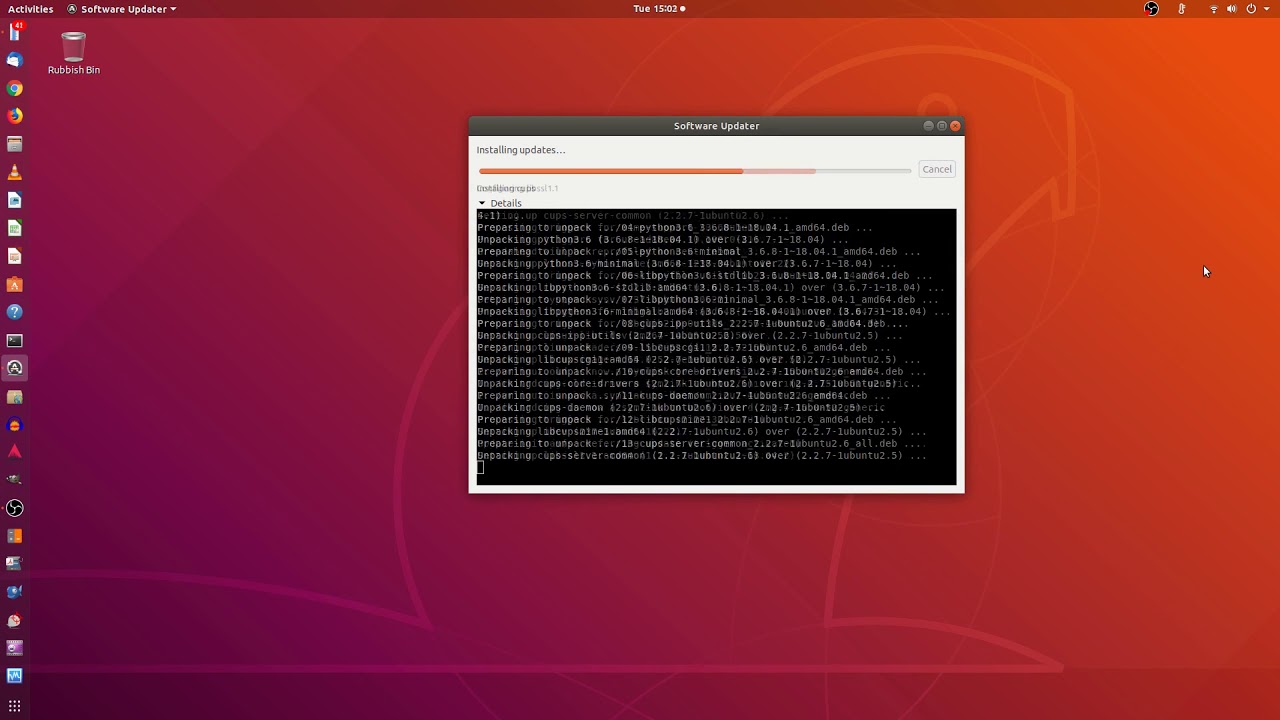Click the Software Updater title bar
The height and width of the screenshot is (720, 1280).
[x=716, y=126]
